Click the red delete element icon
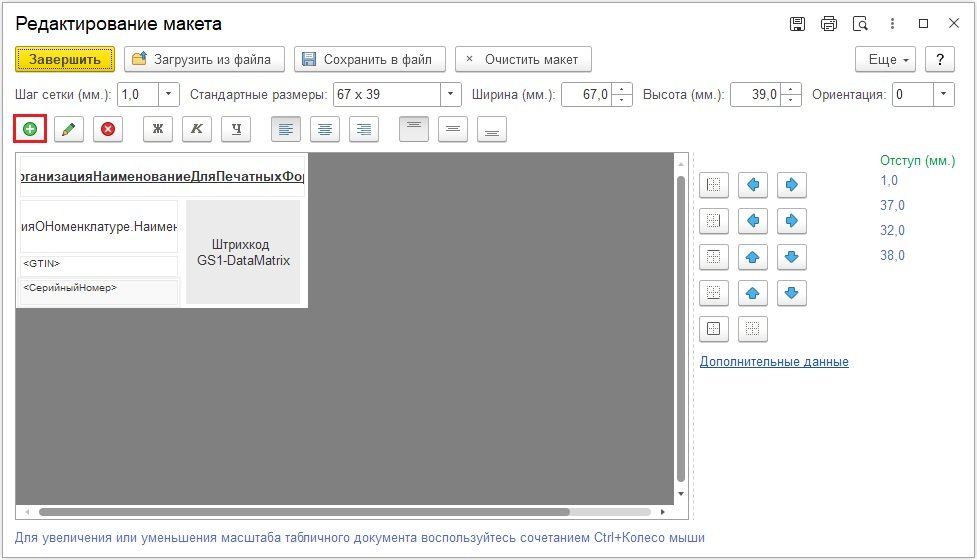Image resolution: width=977 pixels, height=560 pixels. (x=108, y=129)
